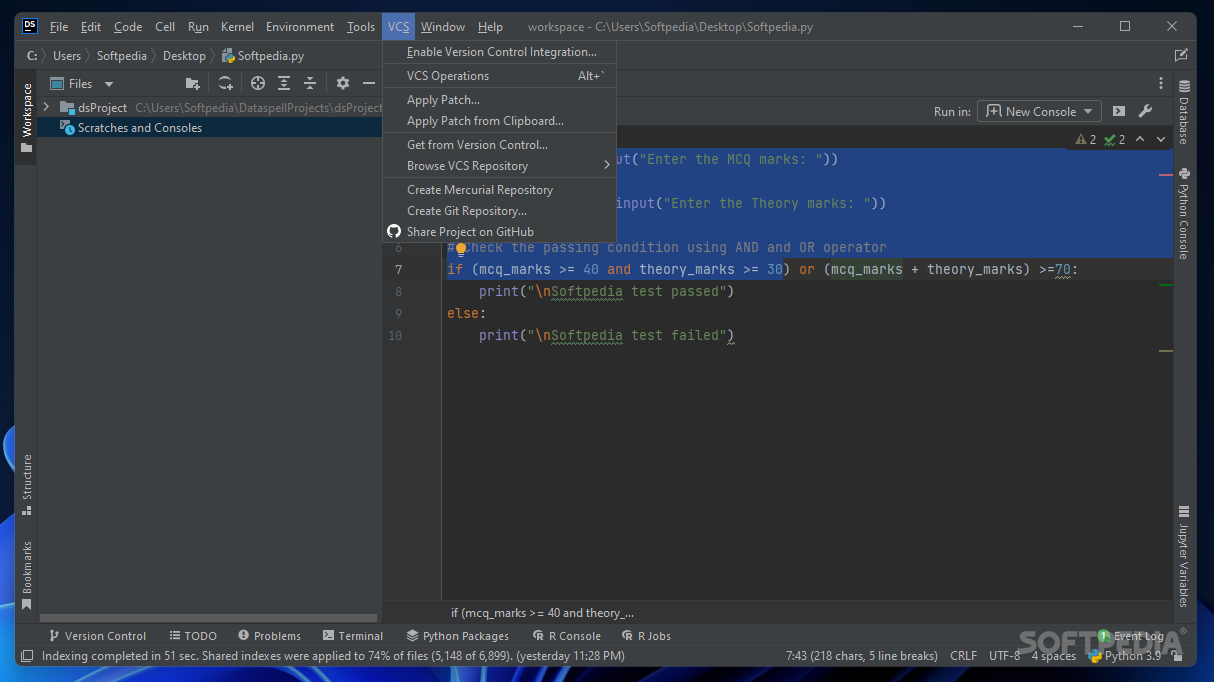Select Get from Version Control

coord(500,145)
